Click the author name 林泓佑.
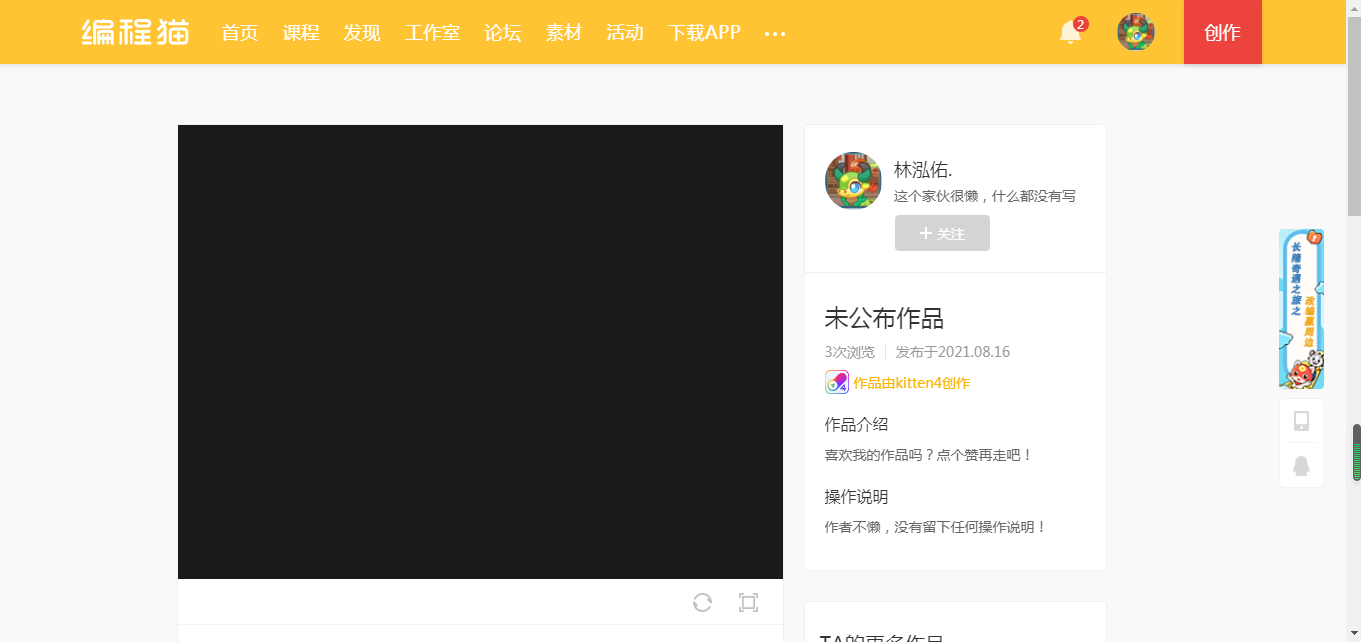This screenshot has width=1361, height=642. (x=923, y=170)
